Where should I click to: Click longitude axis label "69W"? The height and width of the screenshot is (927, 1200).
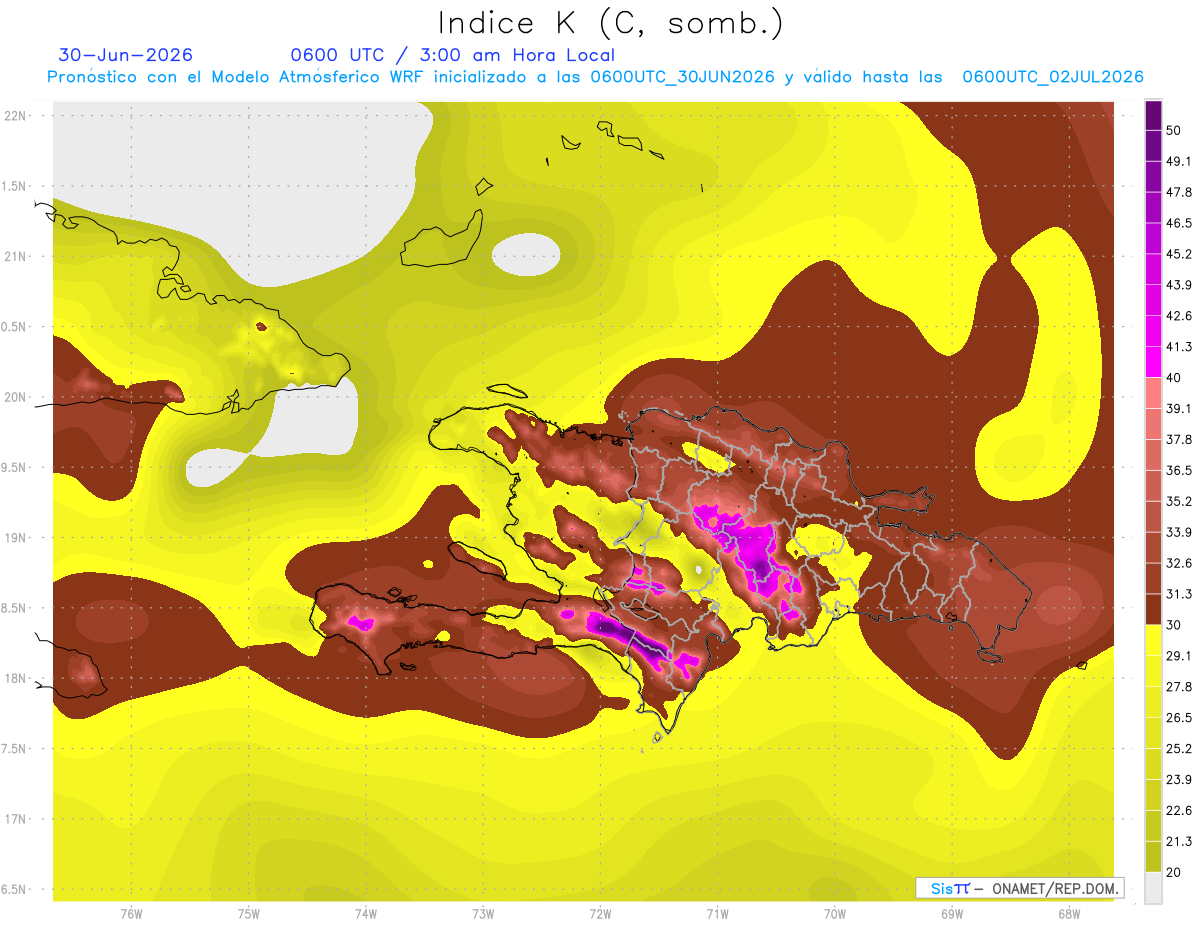click(952, 912)
